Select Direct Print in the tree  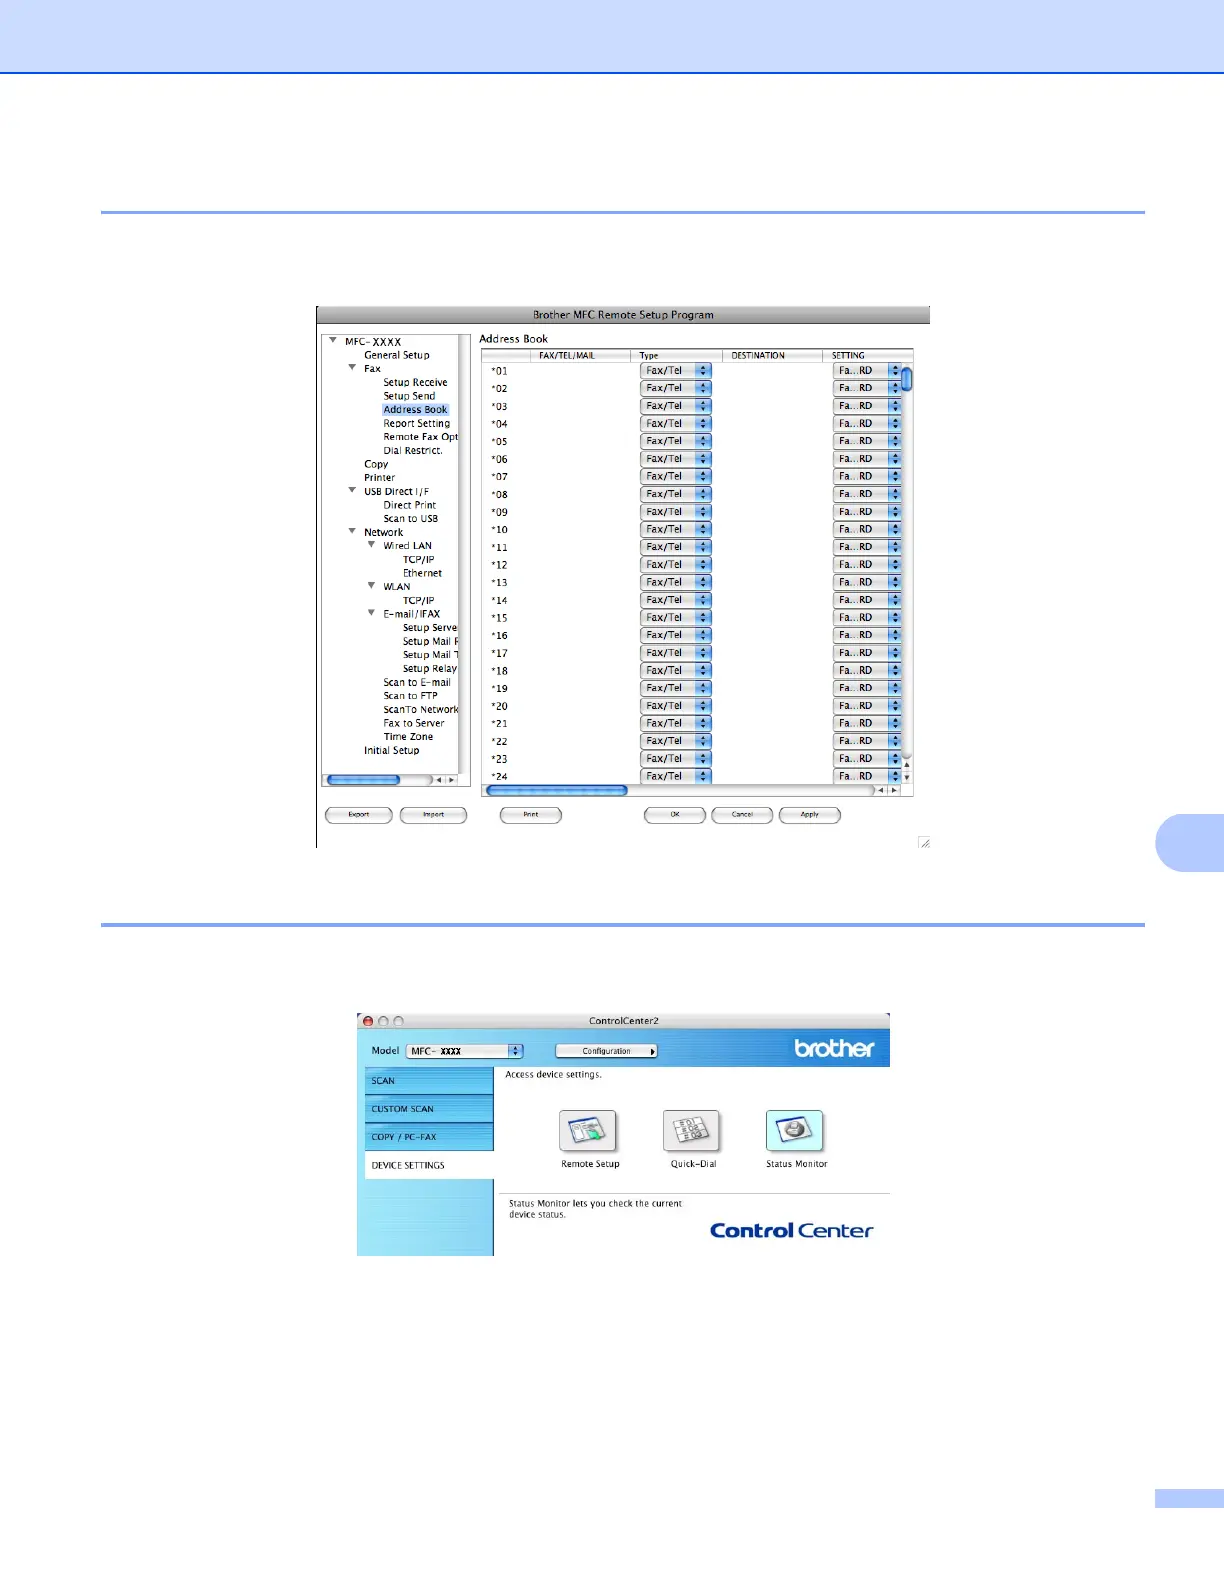(409, 505)
